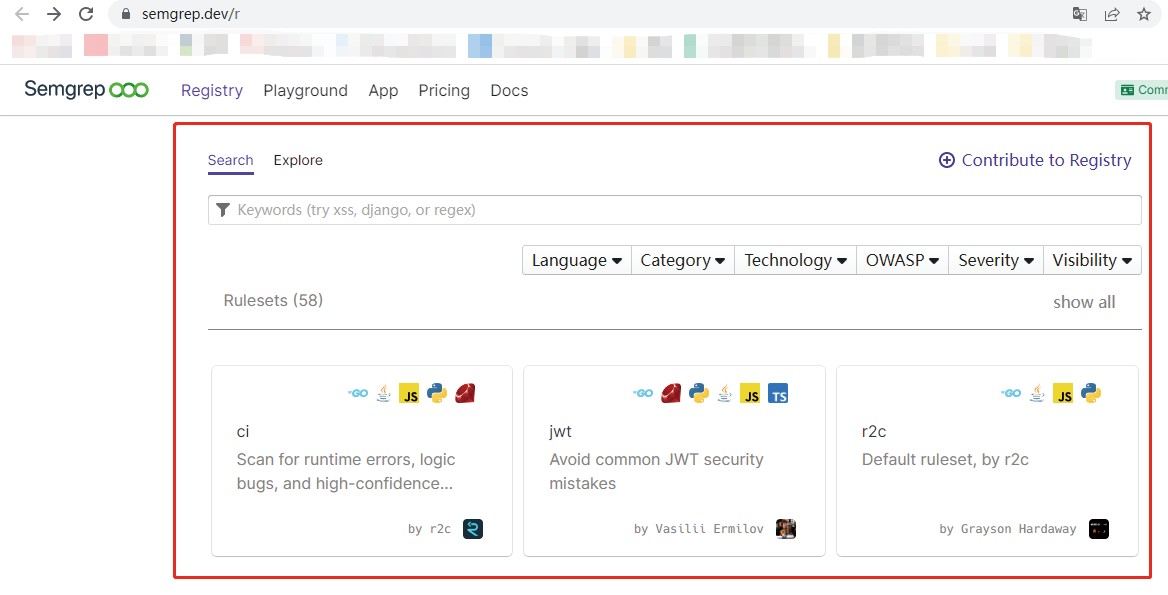Switch to the Explore tab
This screenshot has width=1168, height=595.
point(298,160)
